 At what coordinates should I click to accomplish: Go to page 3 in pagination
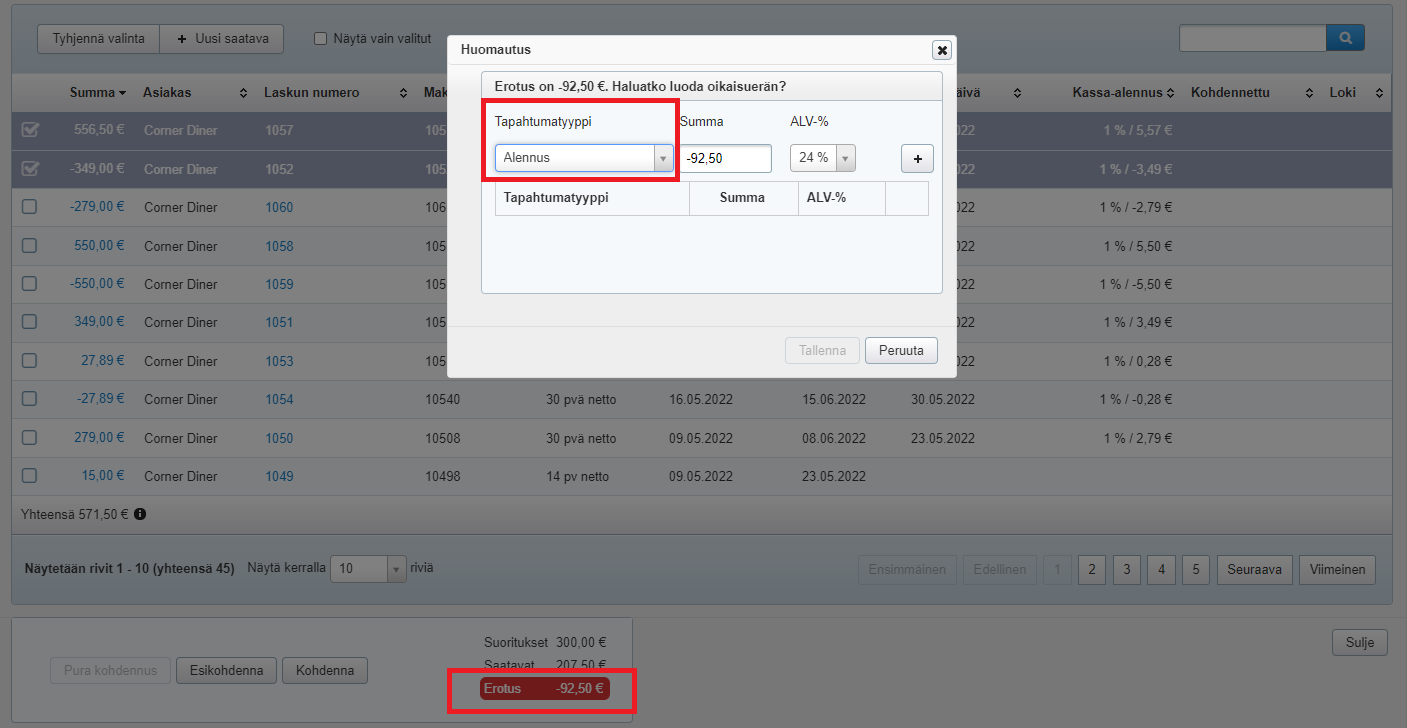click(x=1126, y=569)
